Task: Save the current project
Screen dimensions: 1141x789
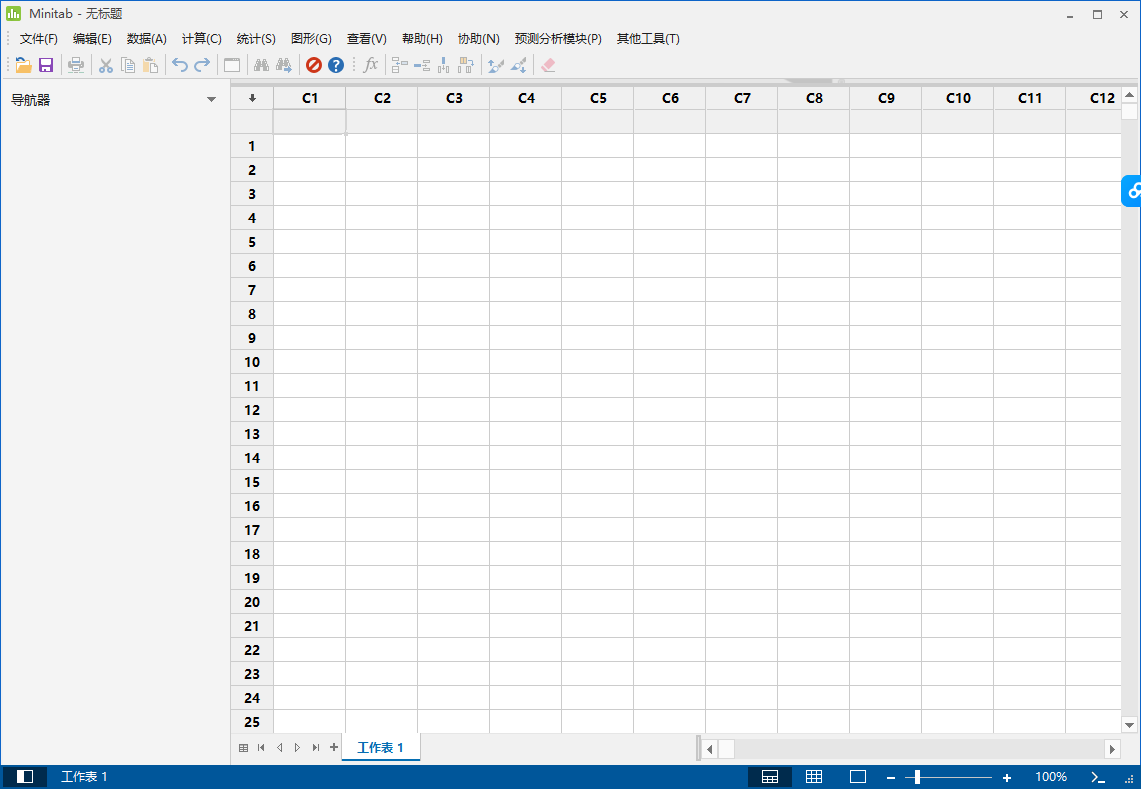Action: tap(46, 65)
